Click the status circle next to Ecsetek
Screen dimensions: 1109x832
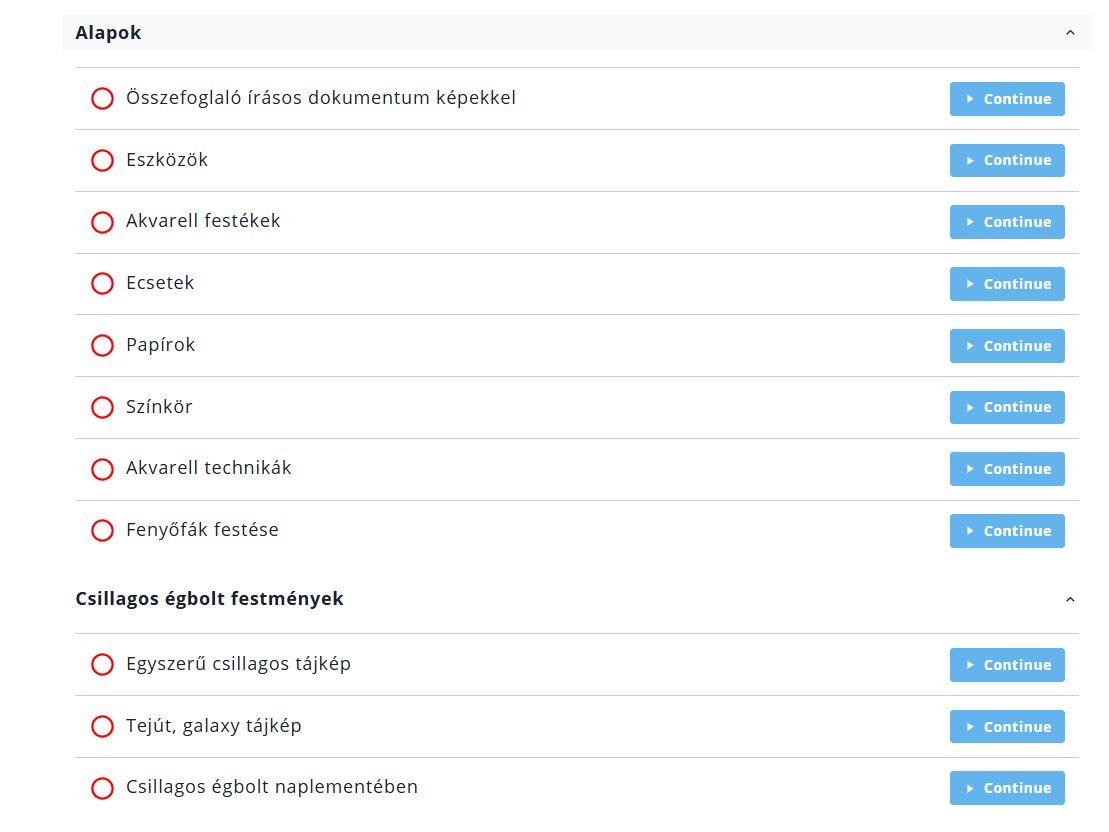[x=102, y=284]
